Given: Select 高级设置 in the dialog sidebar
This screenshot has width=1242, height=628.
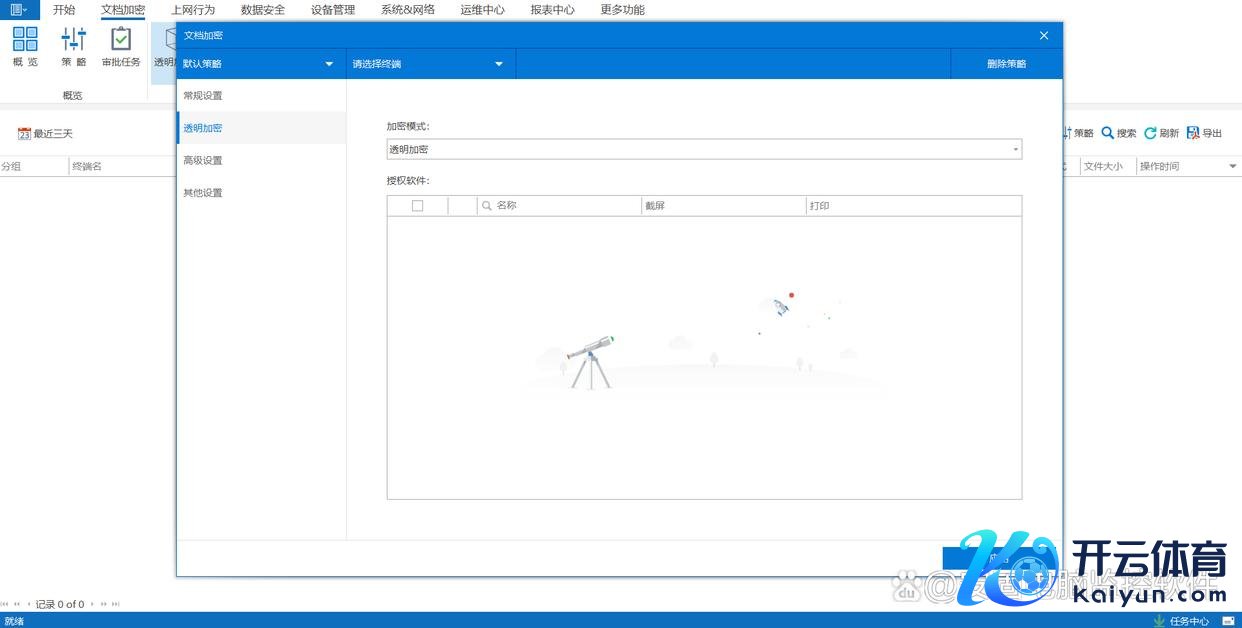Looking at the screenshot, I should [x=203, y=160].
